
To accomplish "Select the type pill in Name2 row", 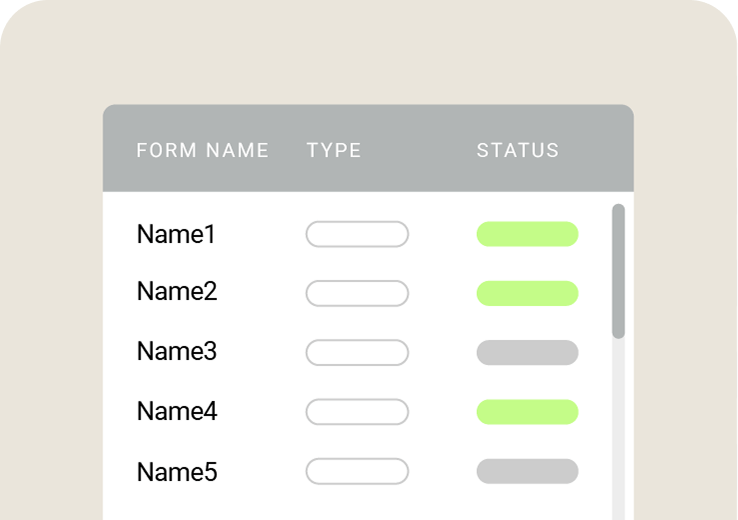I will point(357,294).
